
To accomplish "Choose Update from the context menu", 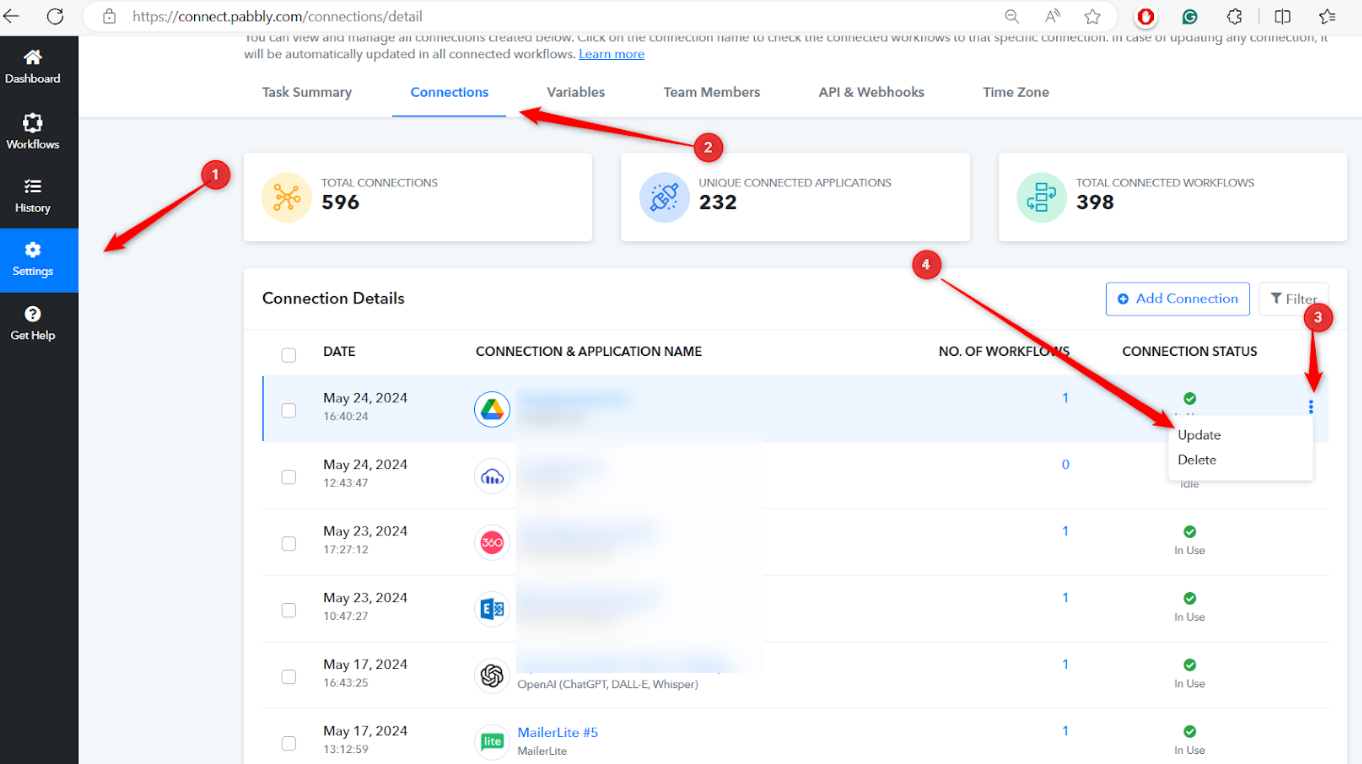I will tap(1199, 435).
